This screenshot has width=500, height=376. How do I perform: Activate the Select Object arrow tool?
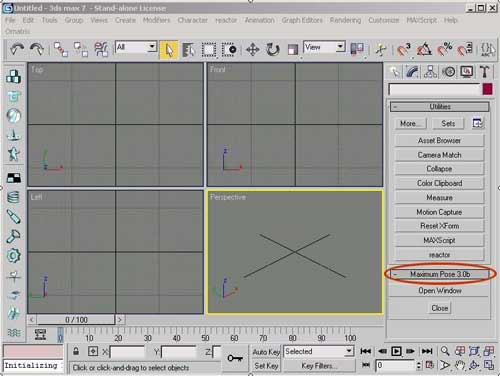pos(169,50)
